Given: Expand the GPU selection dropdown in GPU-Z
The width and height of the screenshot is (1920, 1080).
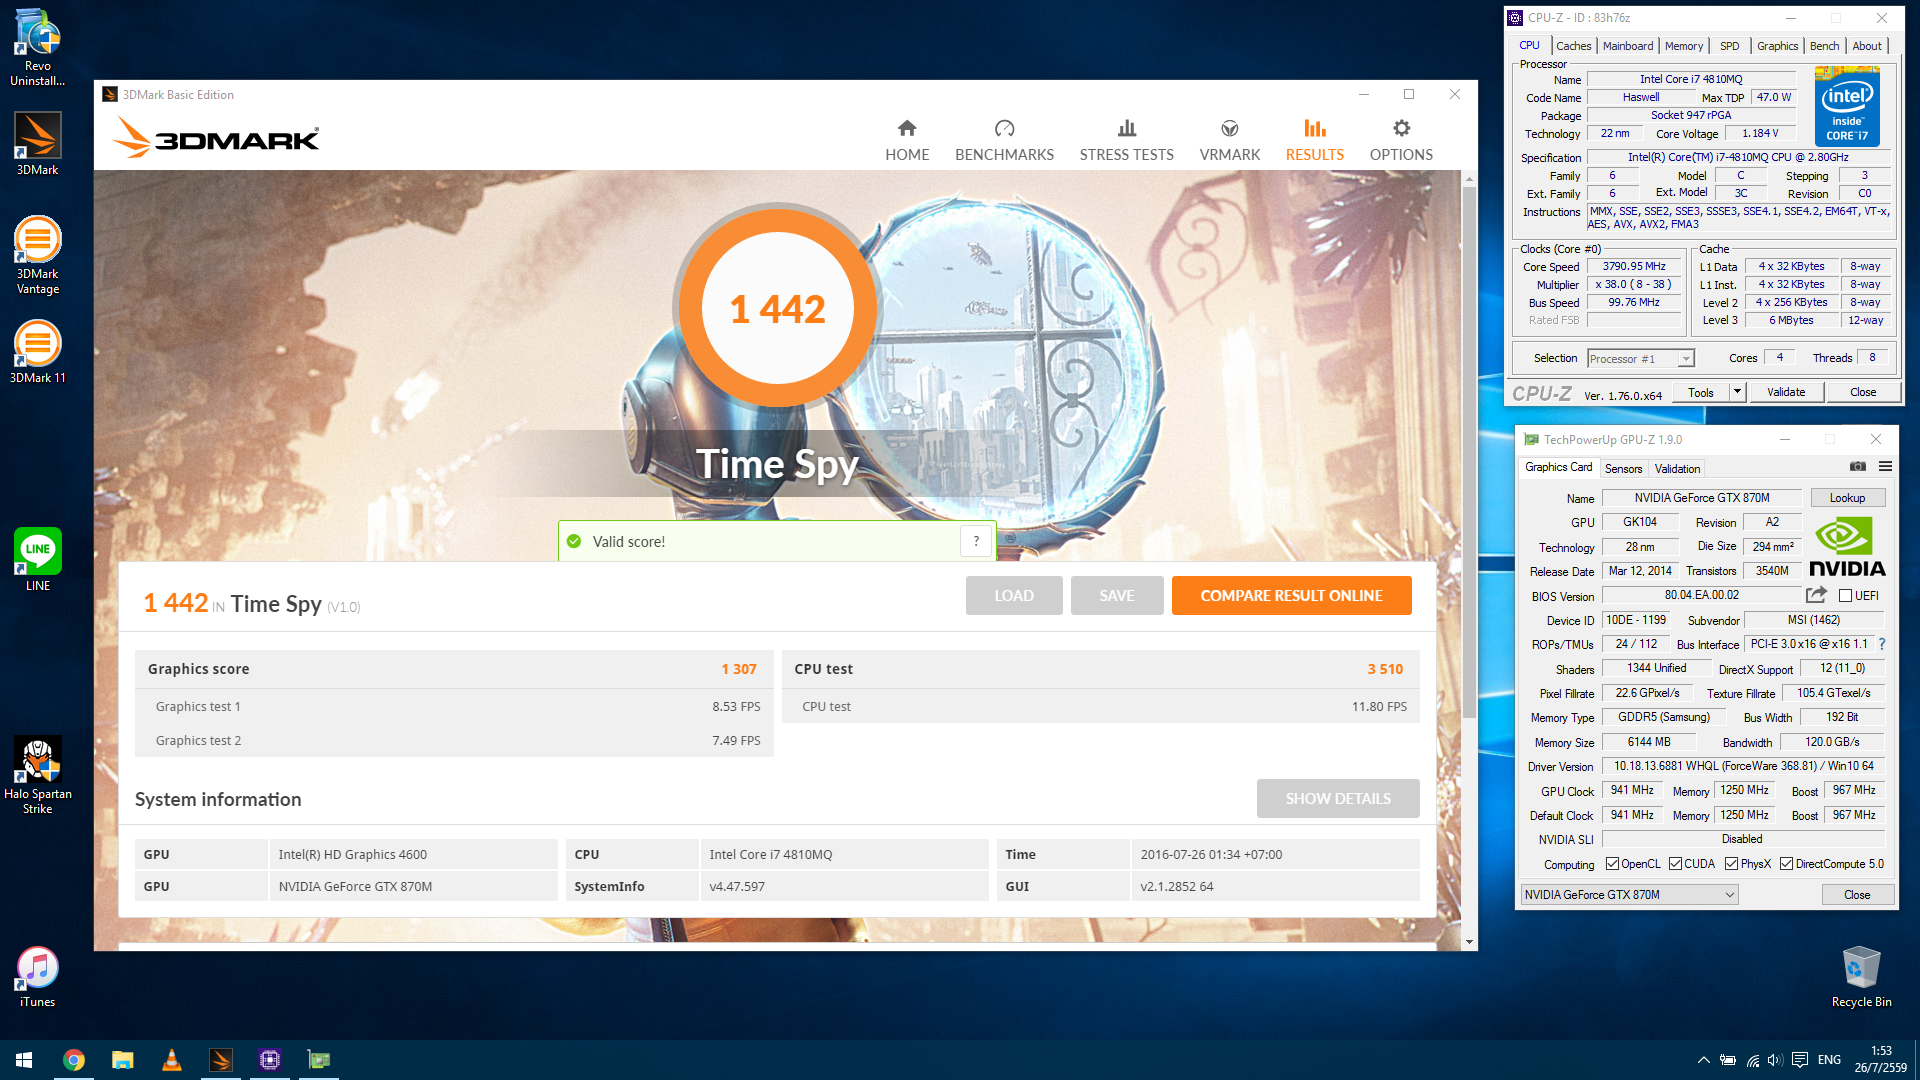Looking at the screenshot, I should [1730, 895].
